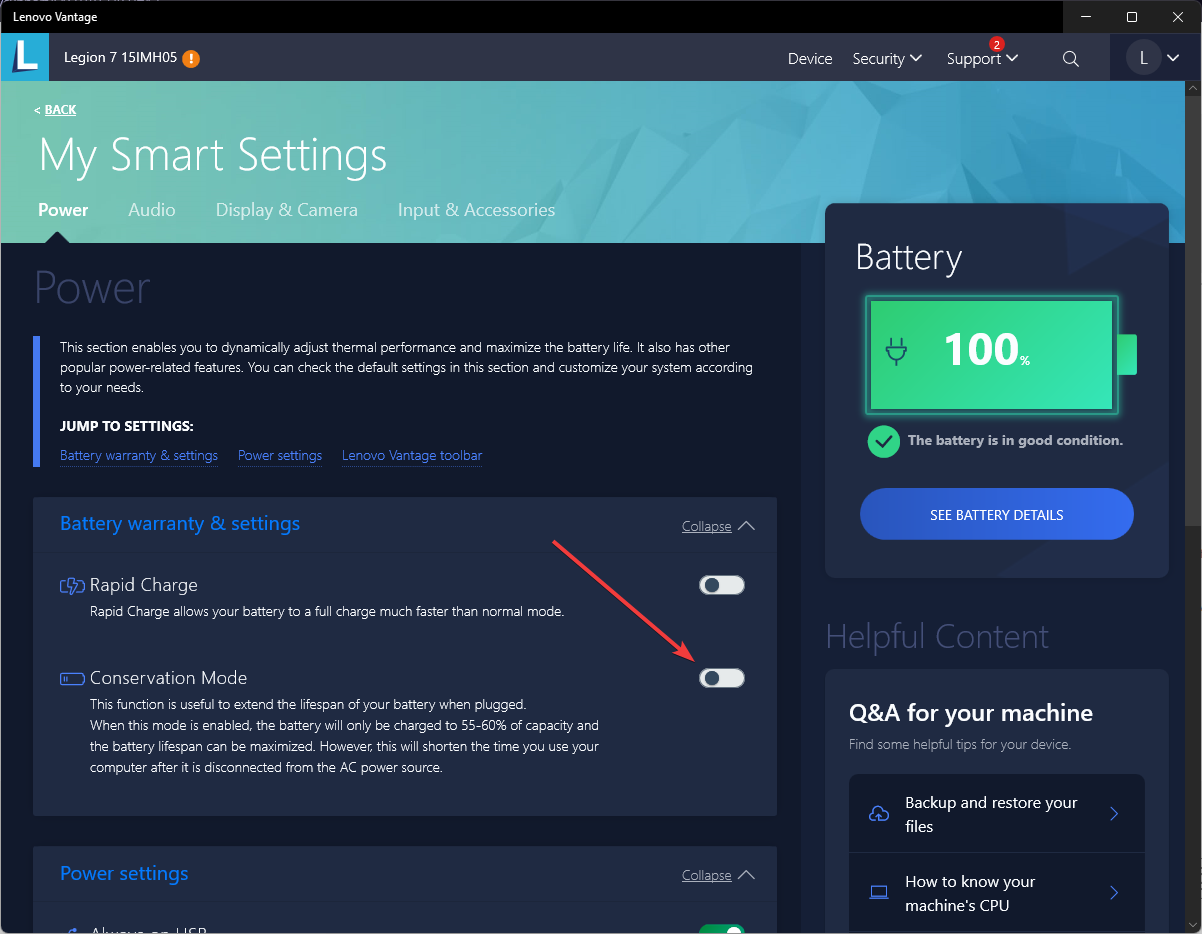Open the profile dropdown chevron
The image size is (1202, 934).
pyautogui.click(x=1173, y=58)
